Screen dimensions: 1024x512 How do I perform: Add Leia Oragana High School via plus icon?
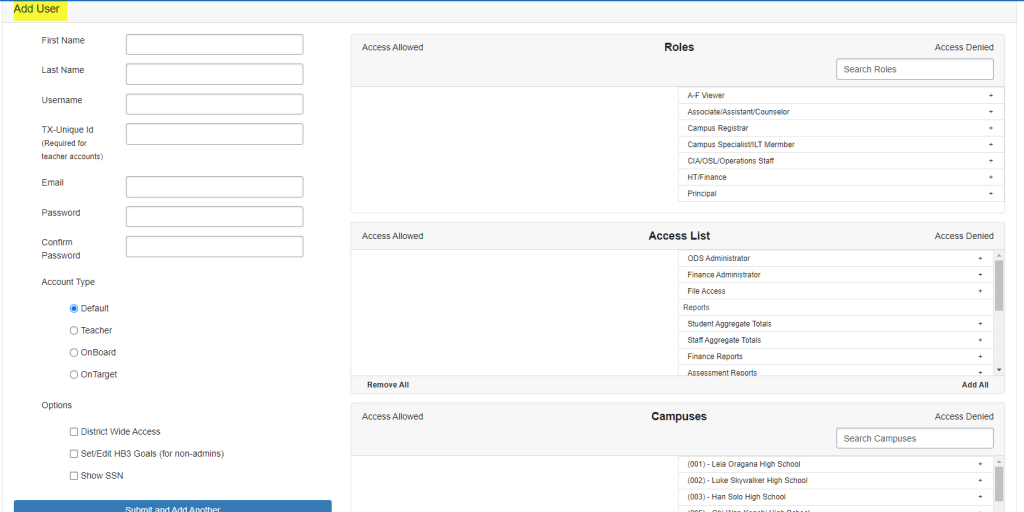(x=980, y=464)
